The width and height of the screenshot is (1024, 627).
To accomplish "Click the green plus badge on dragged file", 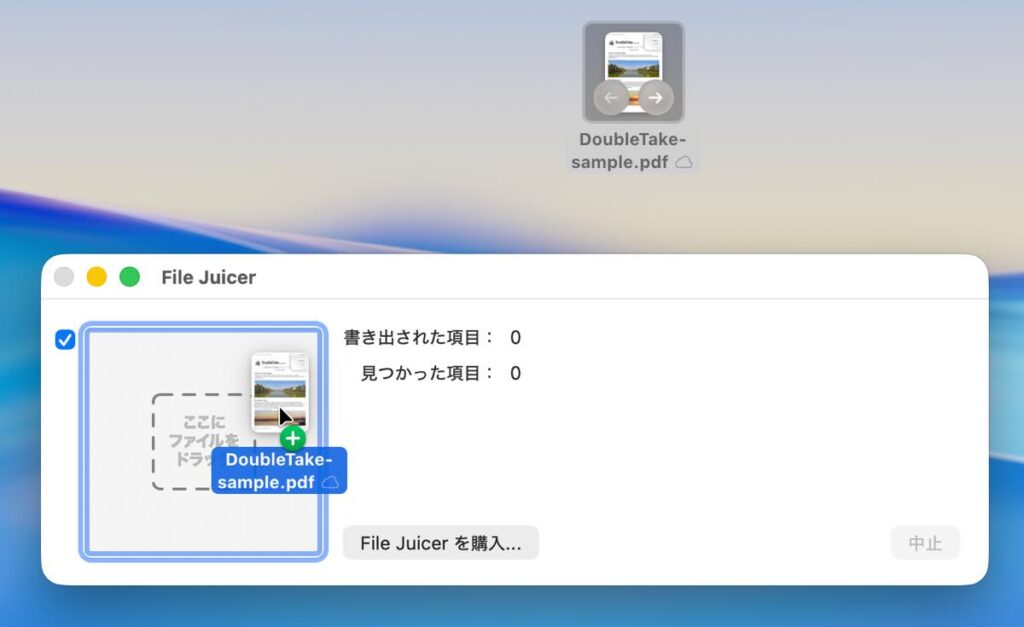I will tap(292, 438).
